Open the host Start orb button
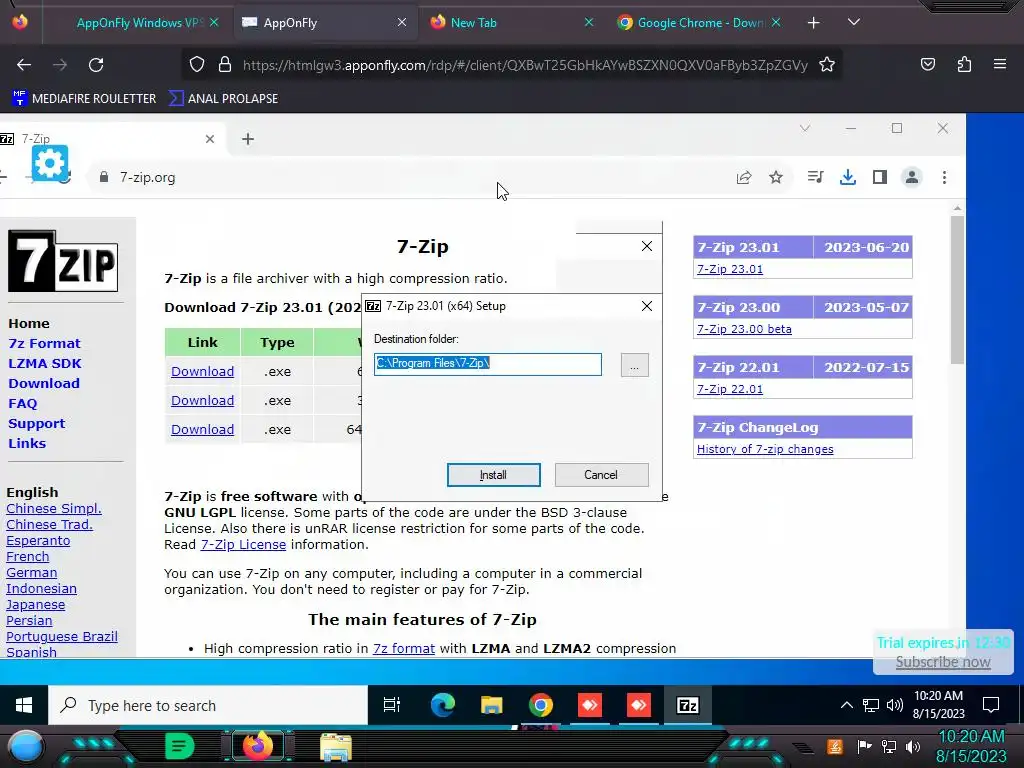The width and height of the screenshot is (1024, 768). (26, 746)
